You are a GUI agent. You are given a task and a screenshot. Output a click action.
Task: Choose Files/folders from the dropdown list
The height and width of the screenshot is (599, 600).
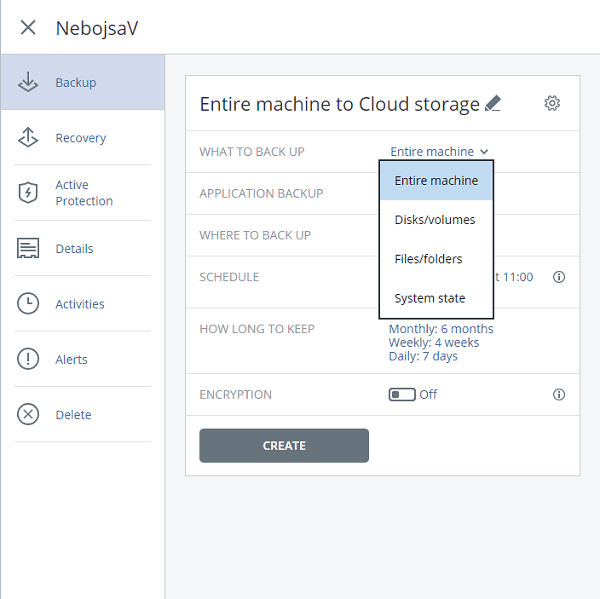(x=436, y=259)
